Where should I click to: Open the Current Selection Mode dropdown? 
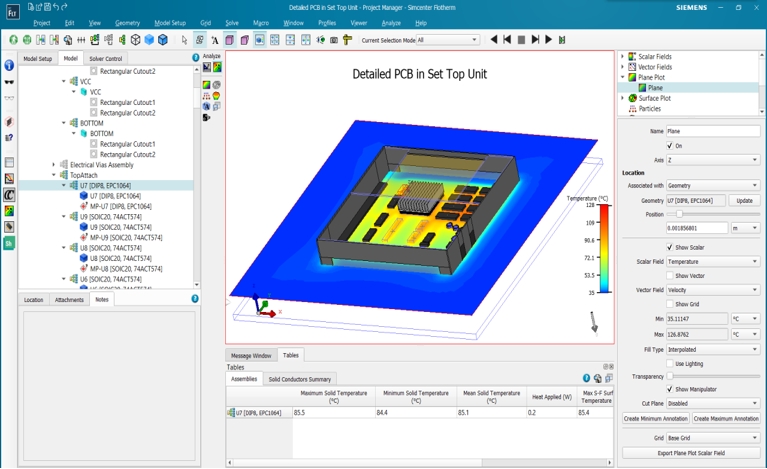pos(447,40)
